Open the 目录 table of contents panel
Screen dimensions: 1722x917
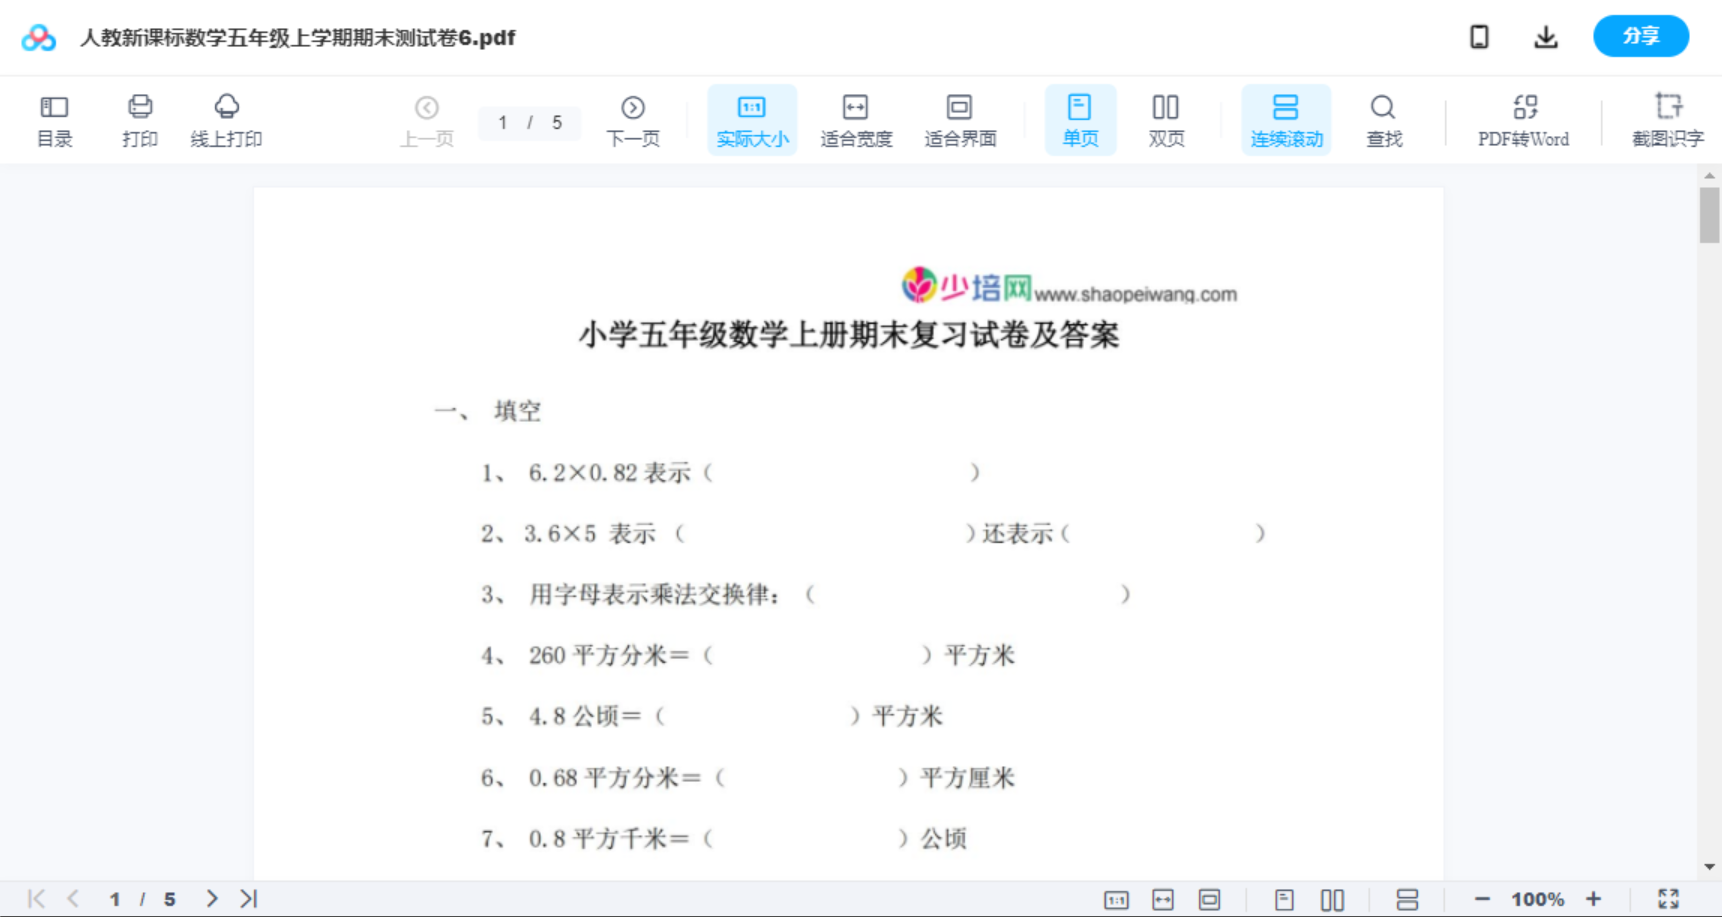(x=54, y=118)
